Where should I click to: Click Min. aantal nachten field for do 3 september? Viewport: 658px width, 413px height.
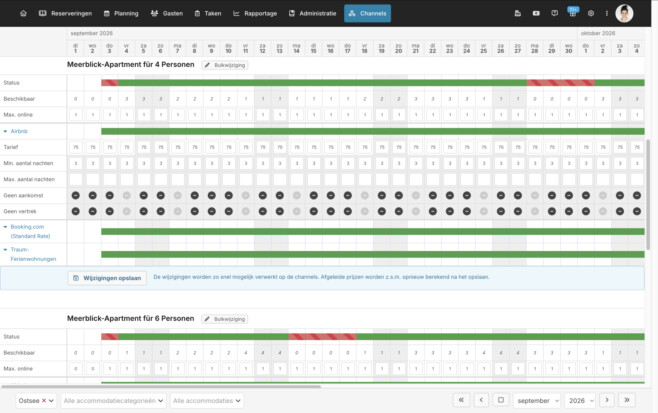click(x=110, y=163)
